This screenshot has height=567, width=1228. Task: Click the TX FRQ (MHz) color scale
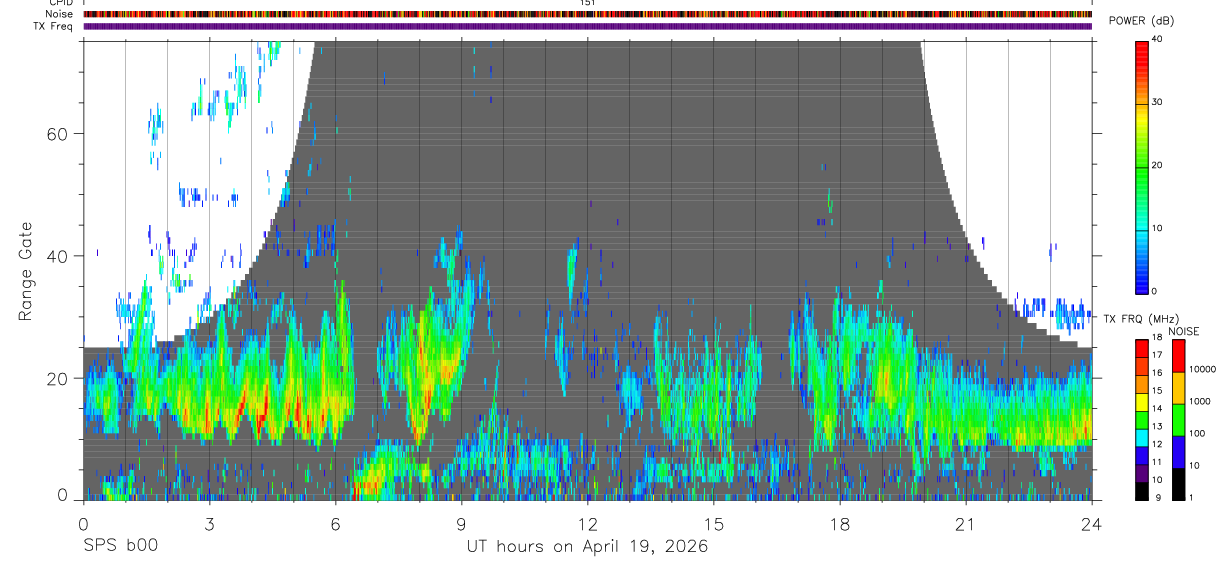(1142, 420)
